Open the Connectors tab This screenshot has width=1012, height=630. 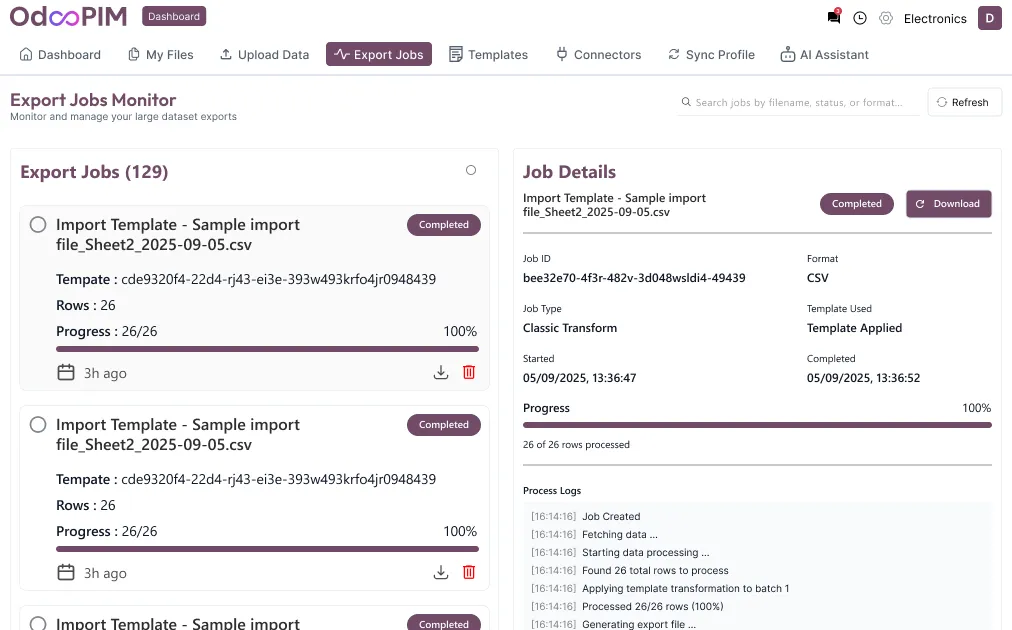pyautogui.click(x=598, y=54)
